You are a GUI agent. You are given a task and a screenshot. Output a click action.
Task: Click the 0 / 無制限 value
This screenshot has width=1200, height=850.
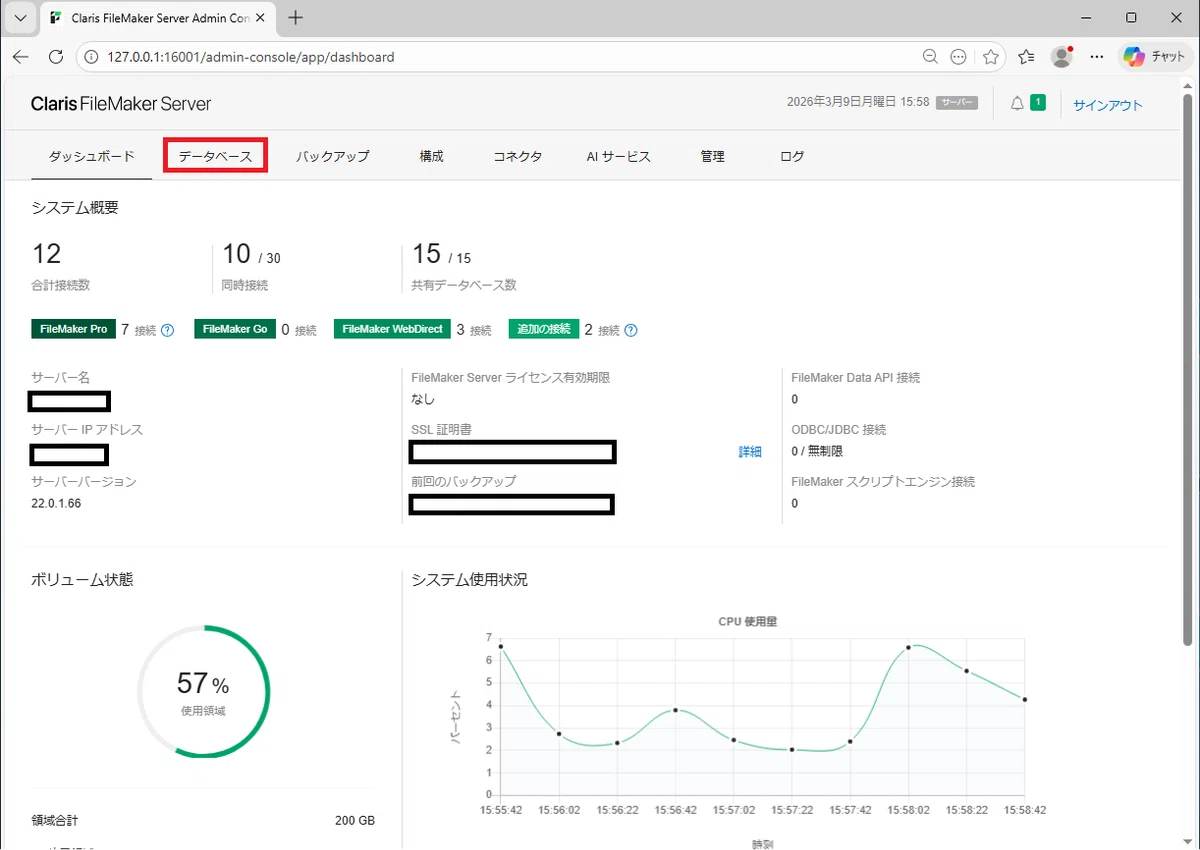point(818,451)
